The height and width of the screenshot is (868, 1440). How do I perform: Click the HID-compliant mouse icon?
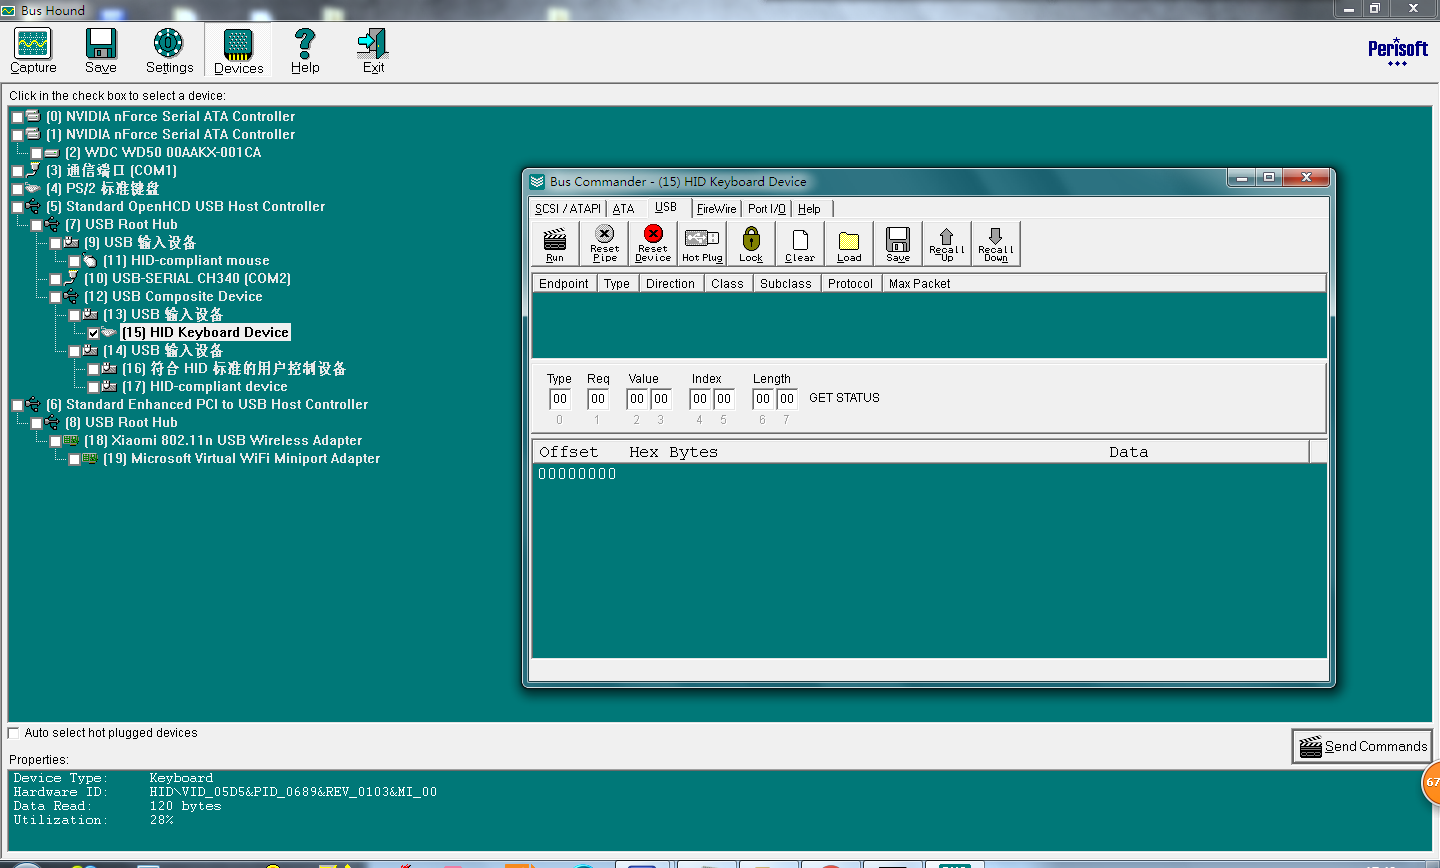point(90,261)
